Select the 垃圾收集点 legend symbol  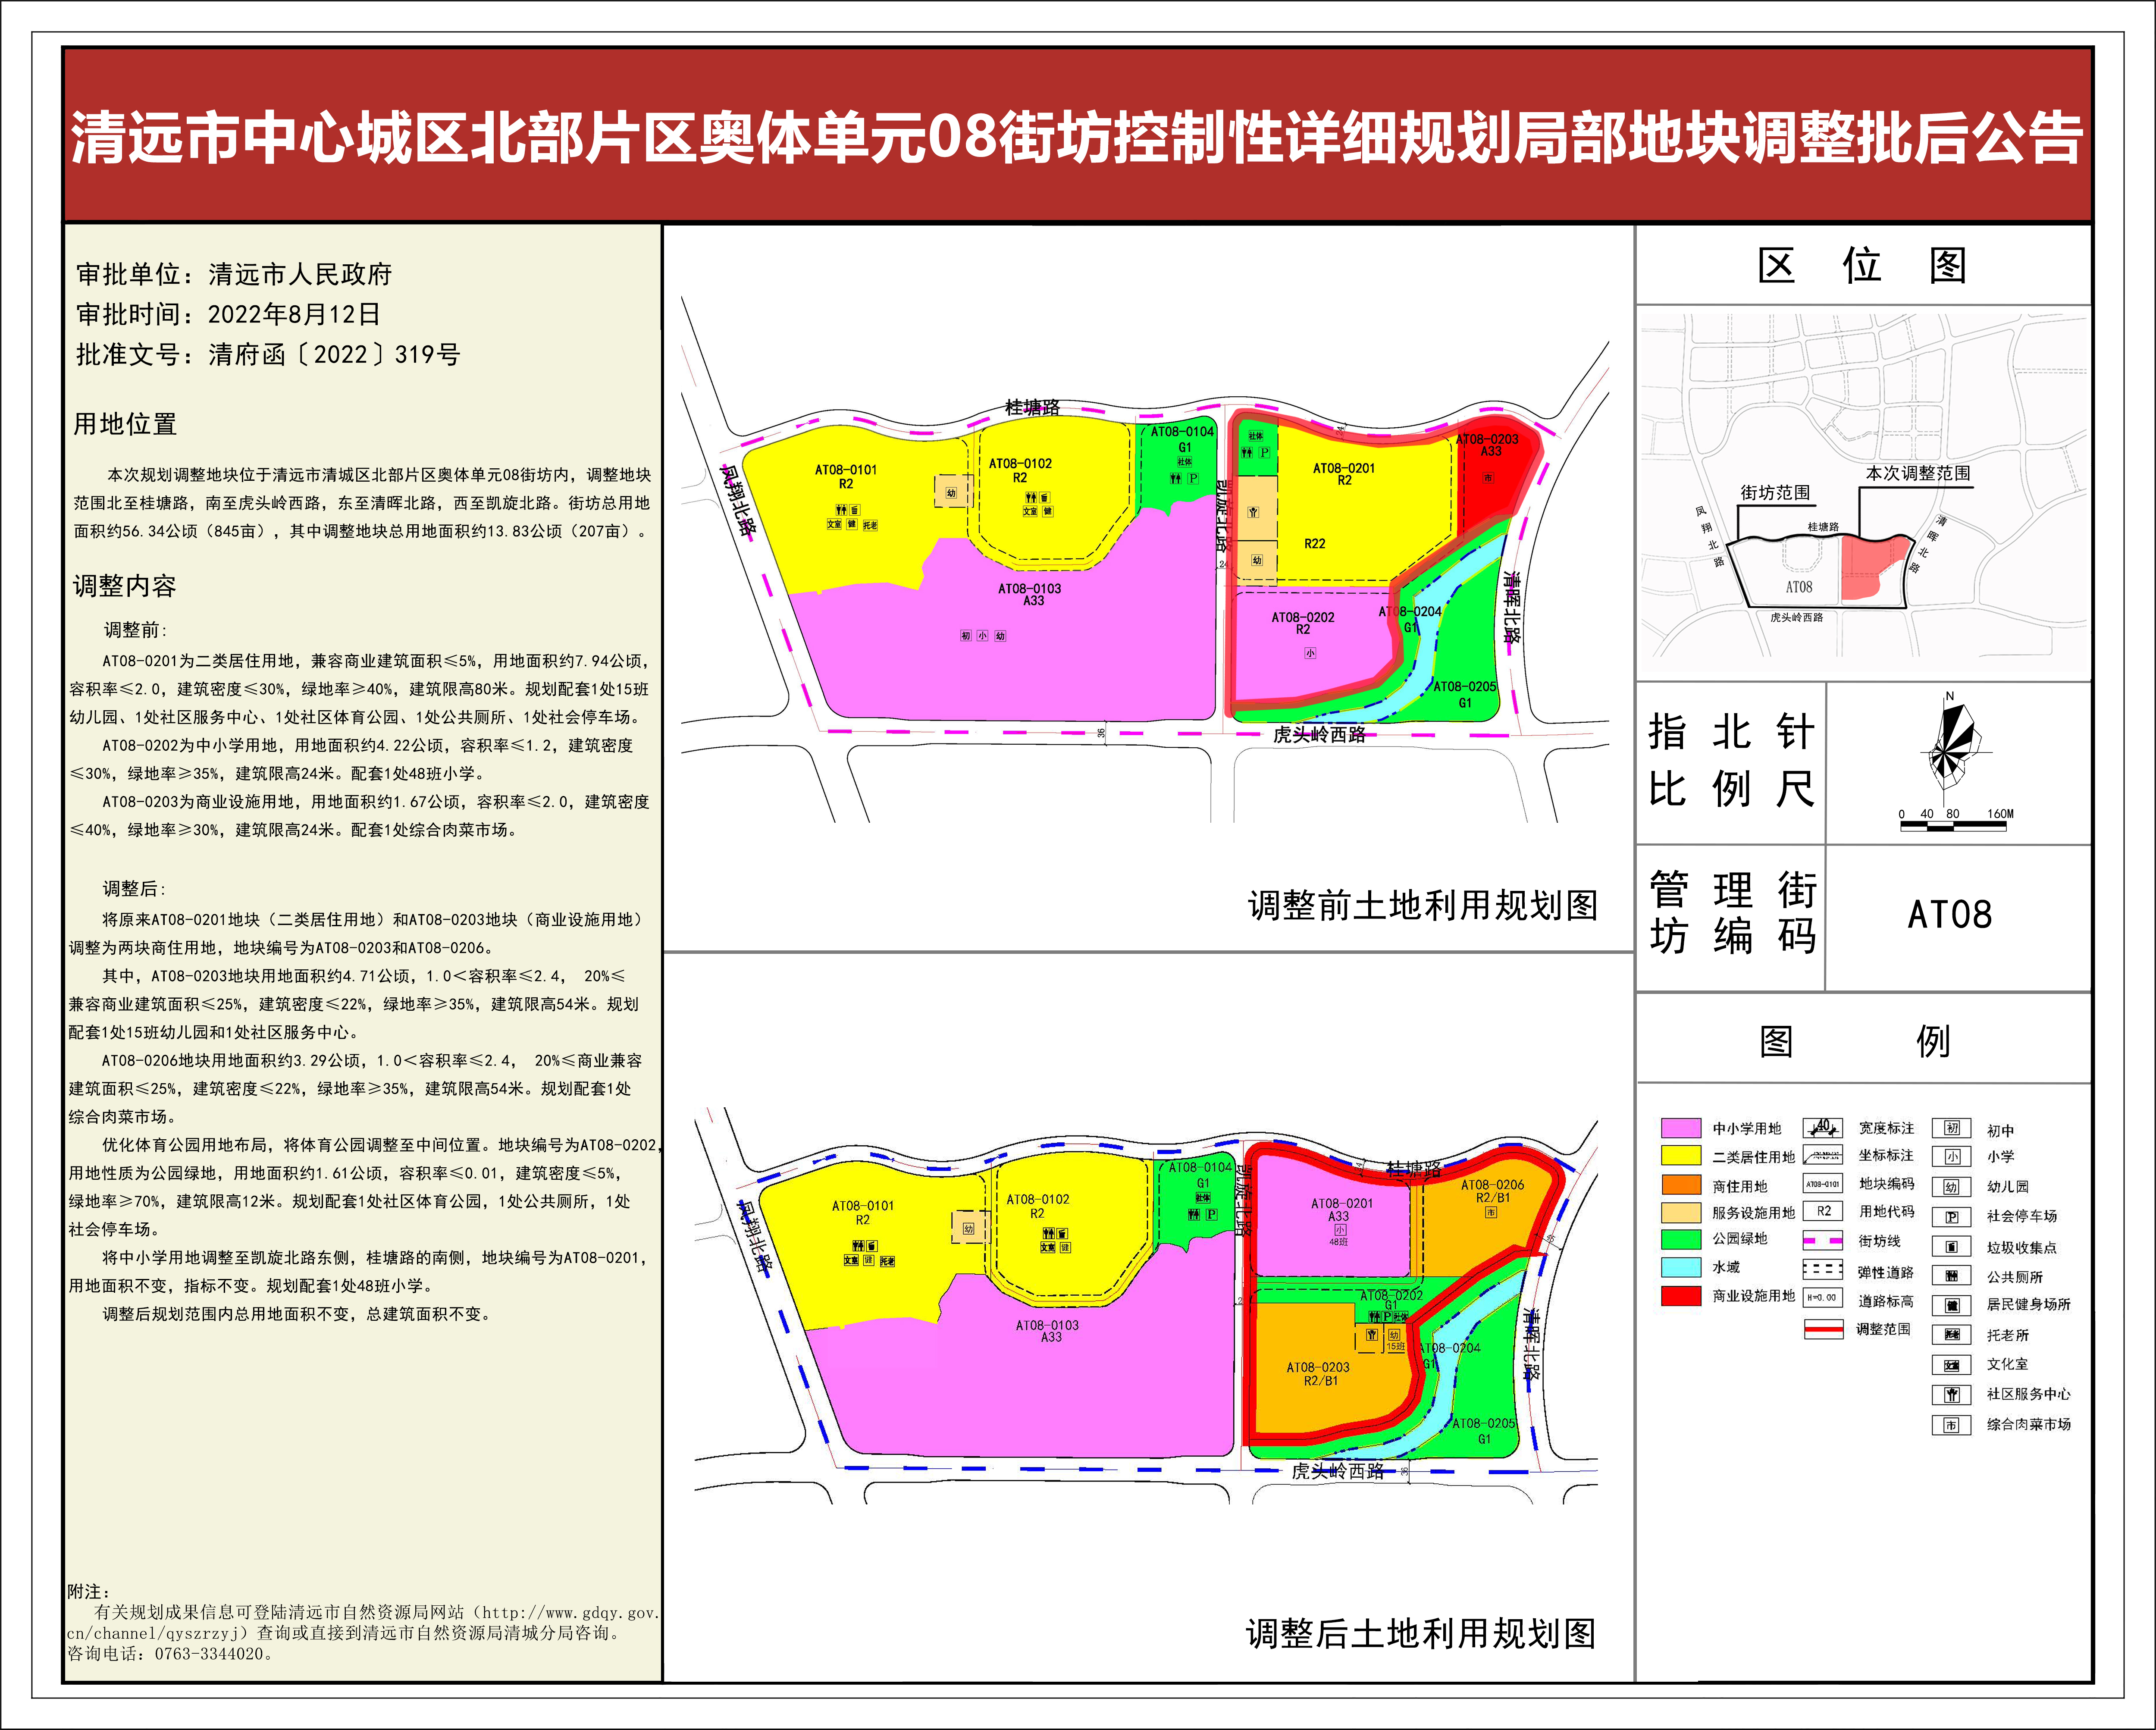tap(1951, 1247)
